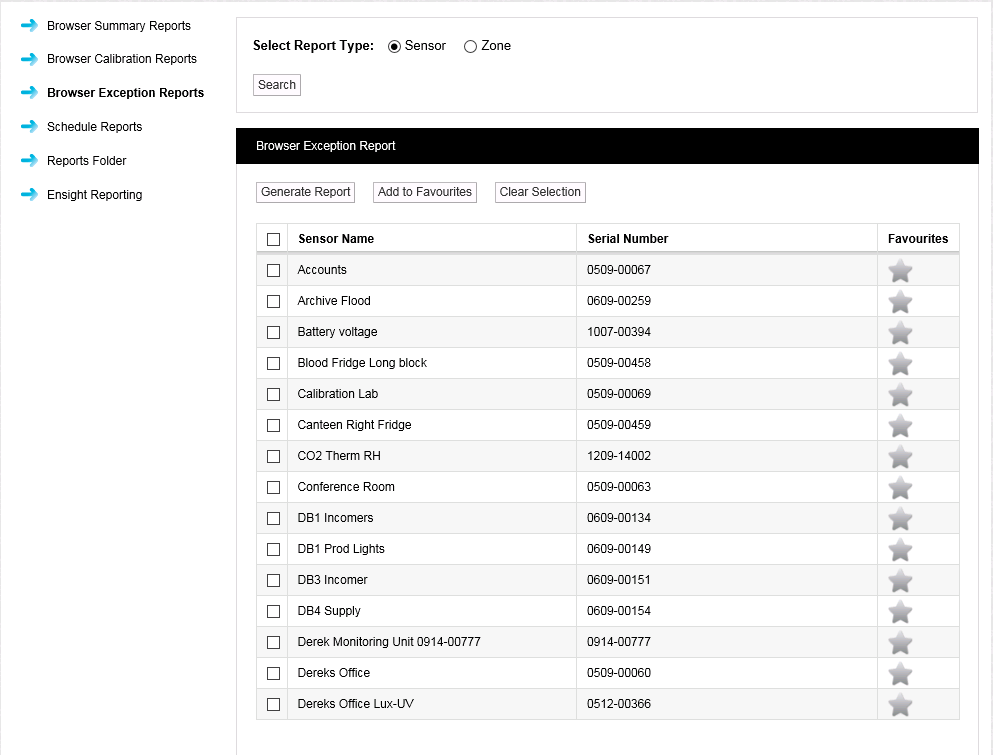Sort by the Serial Number column header
The width and height of the screenshot is (993, 755).
click(x=627, y=239)
